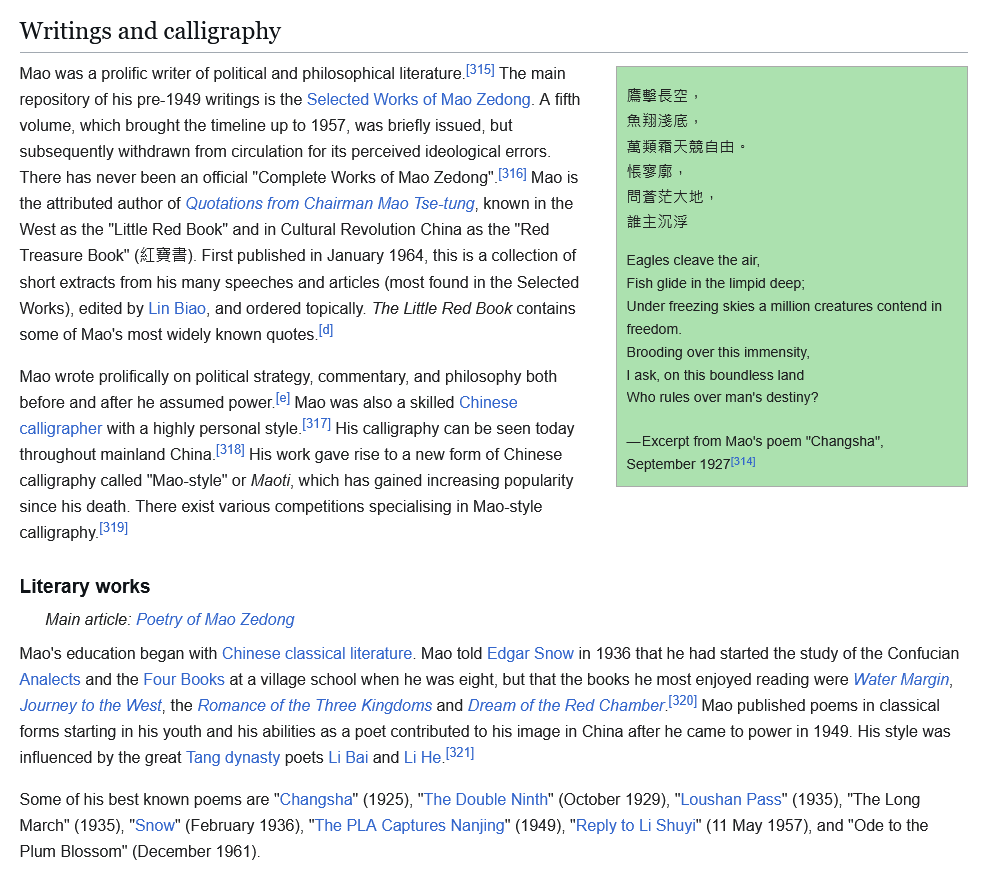This screenshot has height=879, width=989.
Task: Open the Selected Works of Mao Zedong link
Action: coord(419,100)
